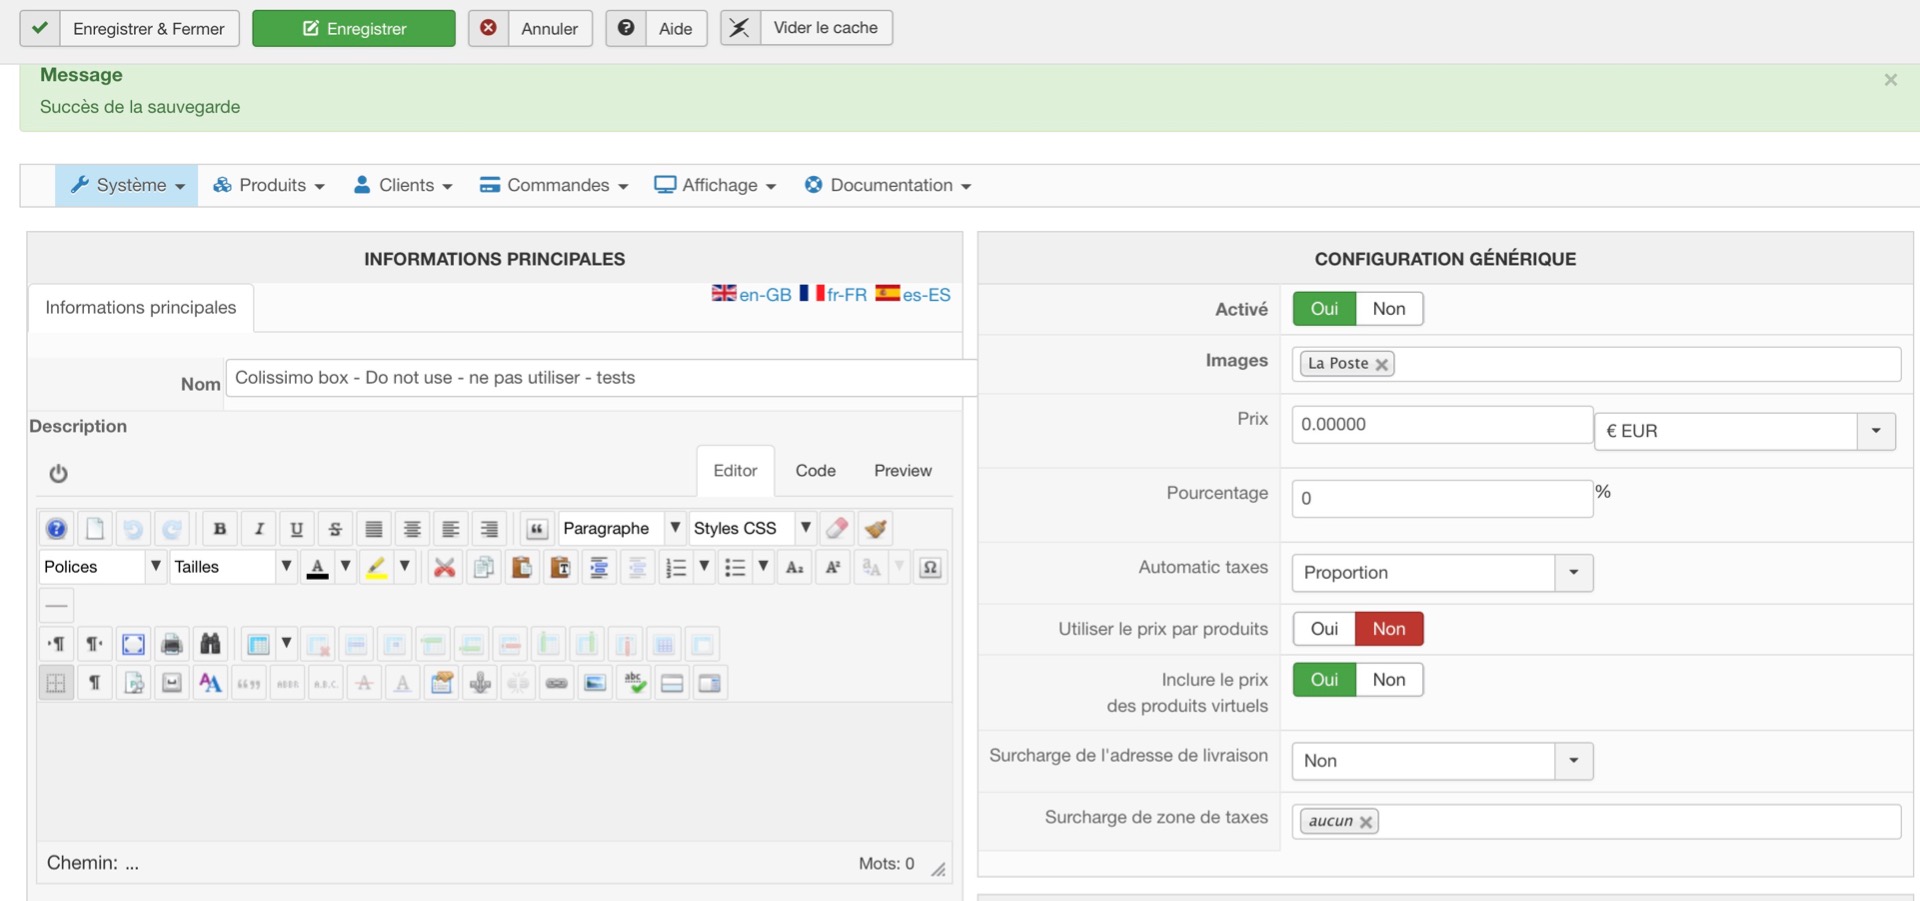Cut selection with the scissors icon
Viewport: 1920px width, 901px height.
445,568
